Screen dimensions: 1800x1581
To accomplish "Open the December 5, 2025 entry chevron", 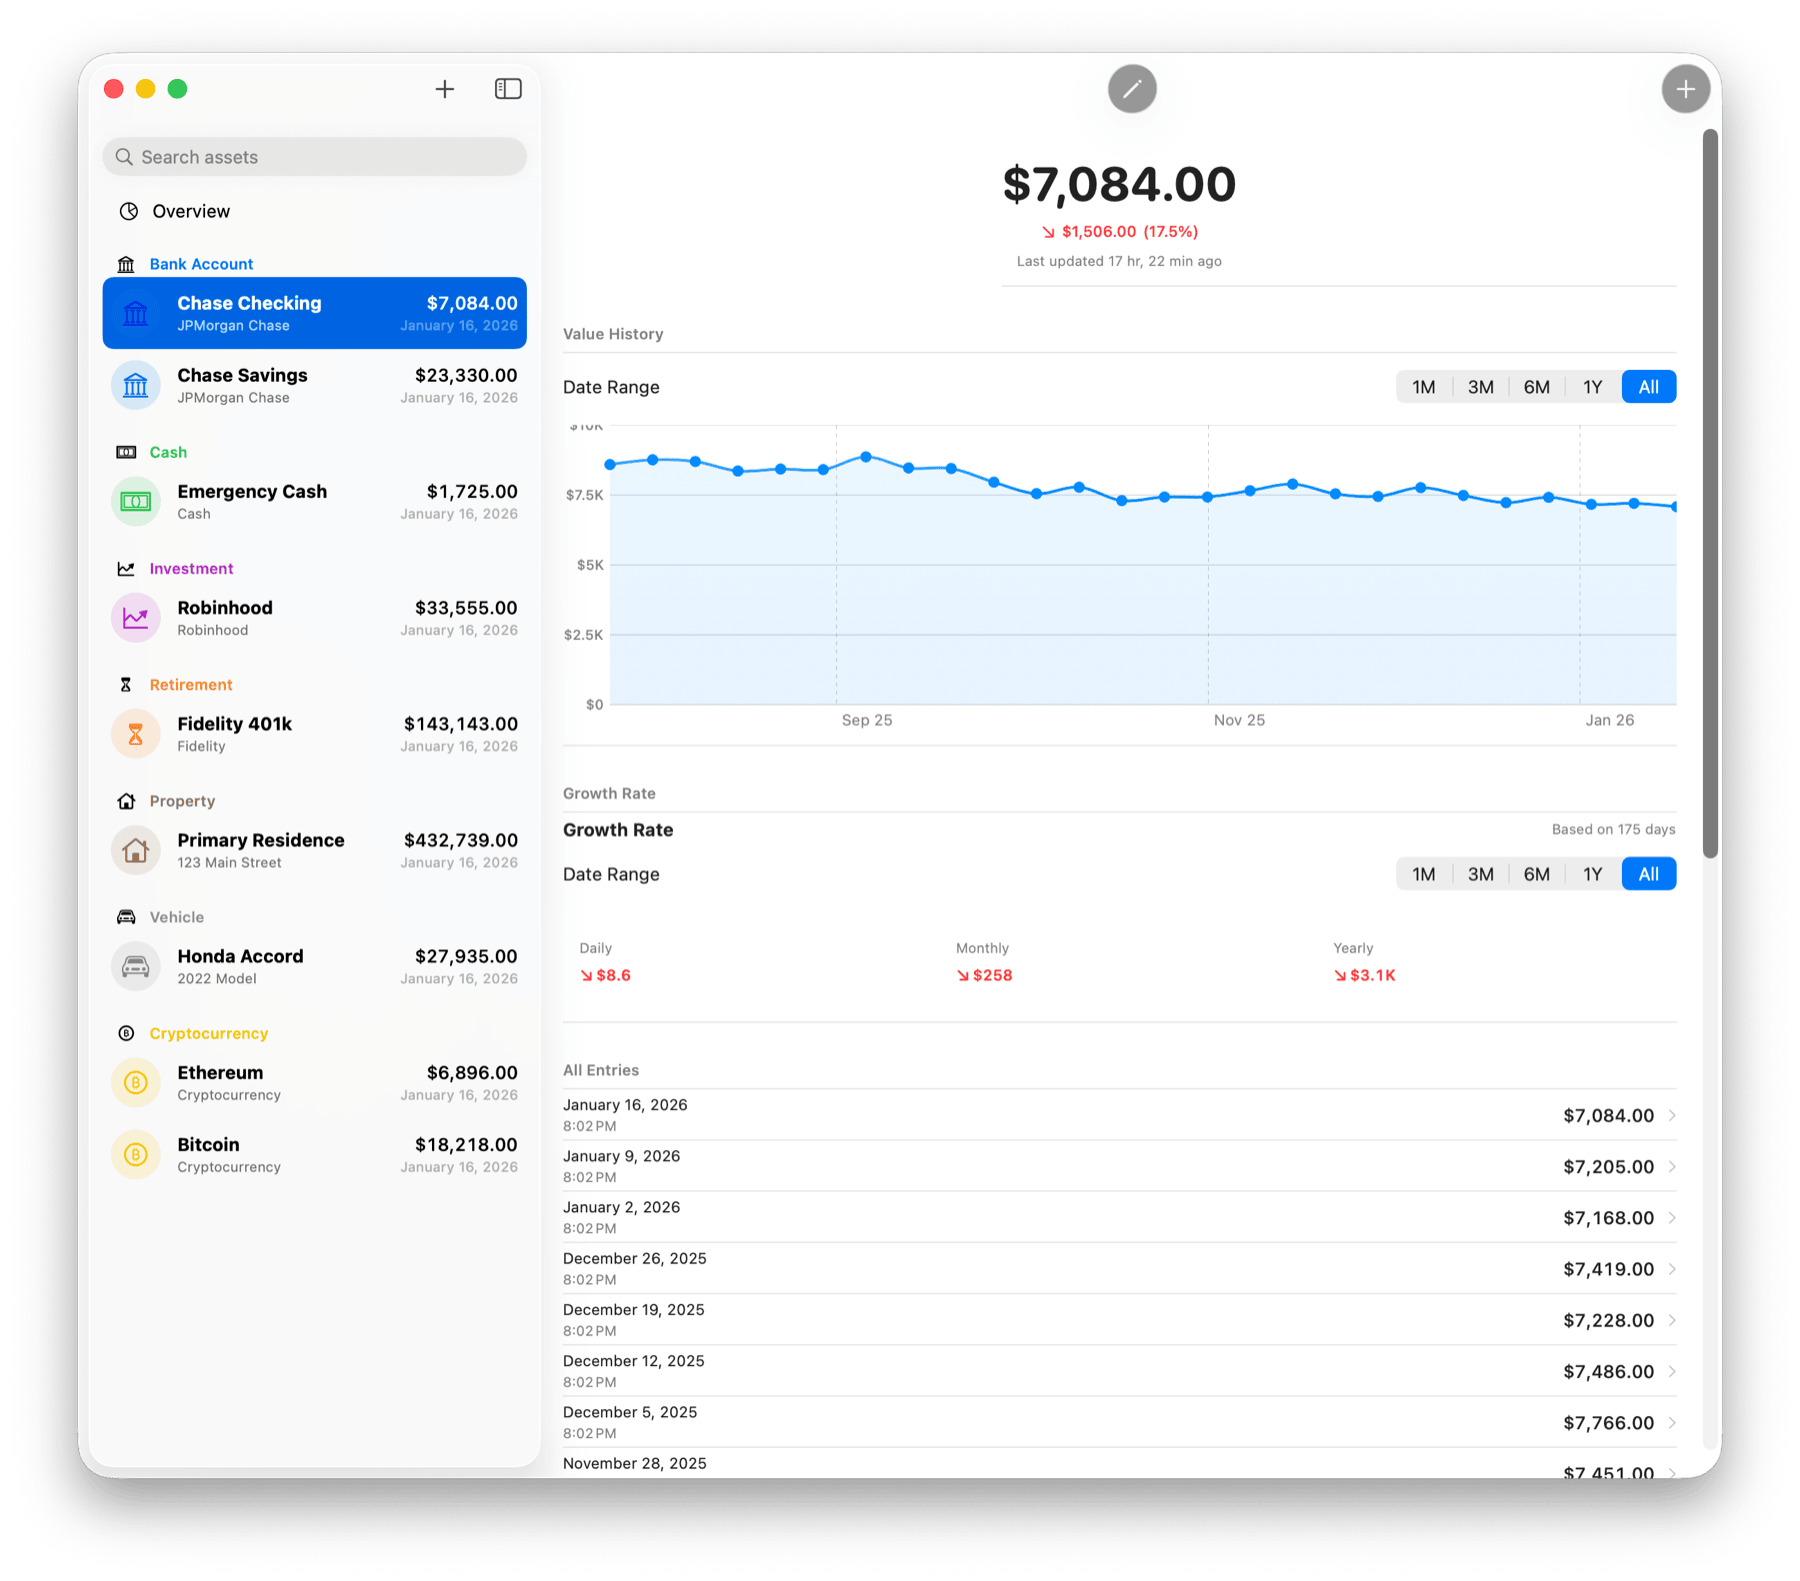I will [1672, 1423].
